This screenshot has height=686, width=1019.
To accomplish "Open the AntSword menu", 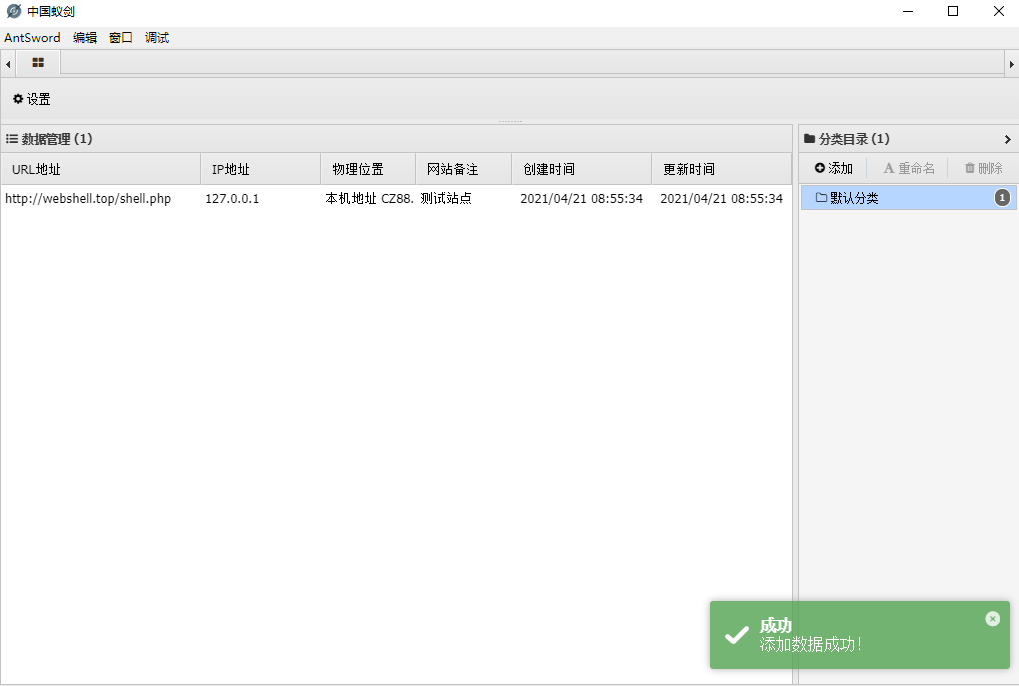I will coord(32,38).
